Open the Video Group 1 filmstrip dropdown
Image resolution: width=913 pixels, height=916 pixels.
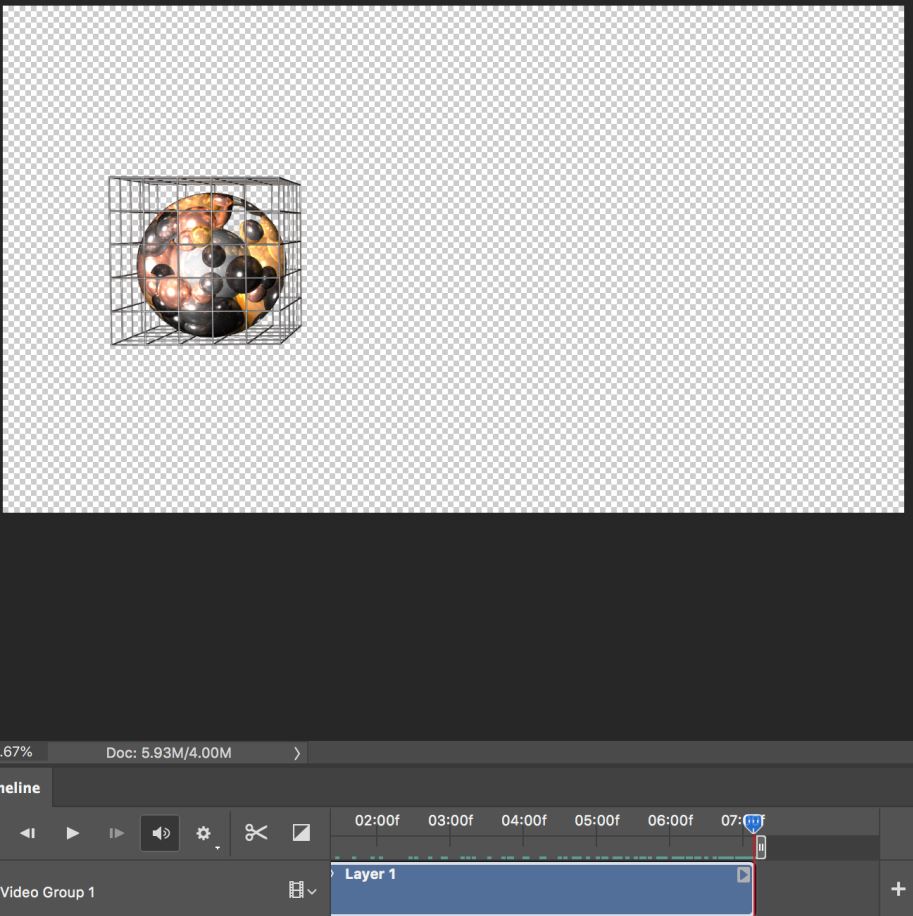(x=303, y=890)
